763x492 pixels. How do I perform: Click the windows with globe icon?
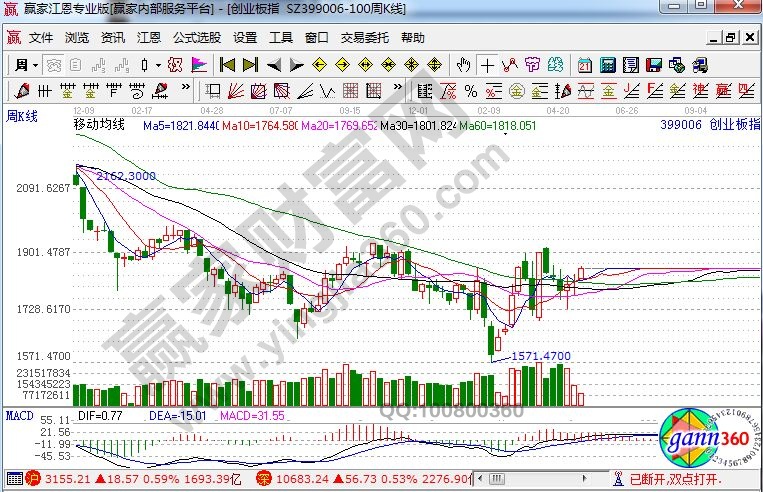pos(676,65)
